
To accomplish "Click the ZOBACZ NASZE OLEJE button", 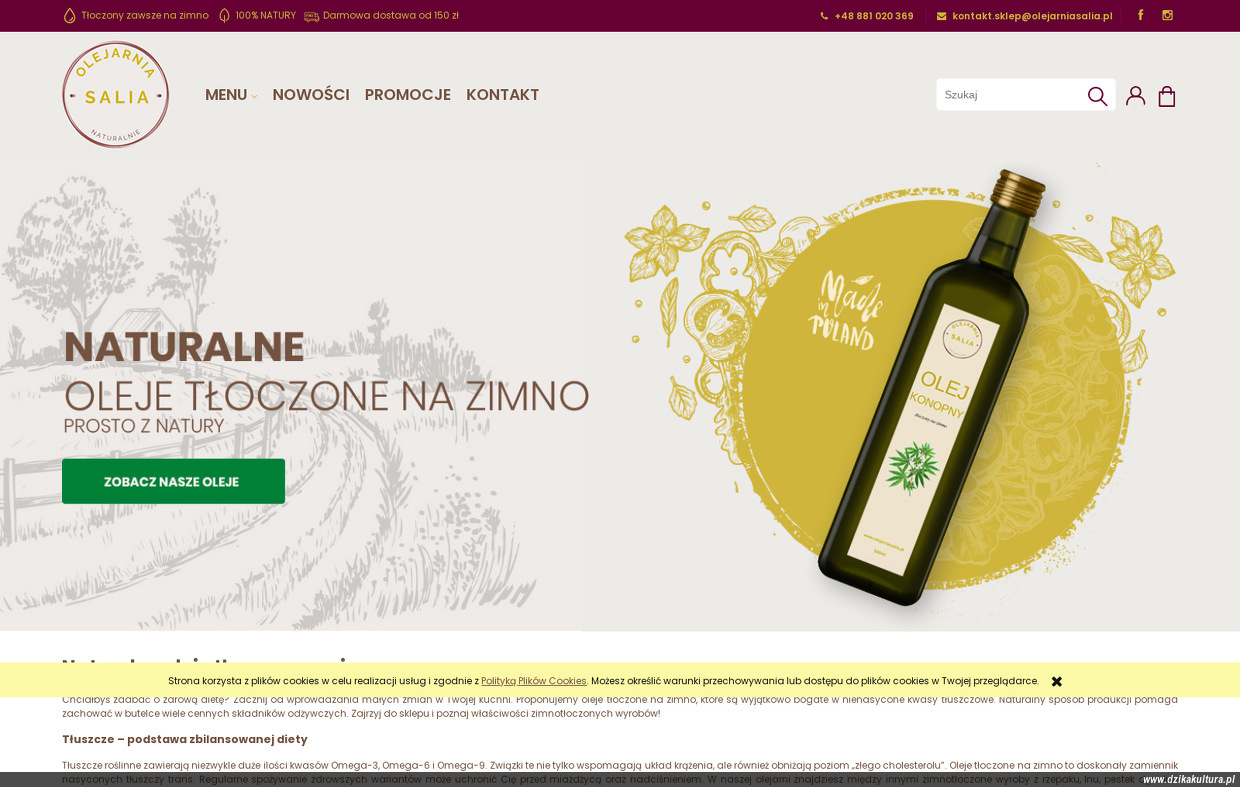I will point(173,481).
